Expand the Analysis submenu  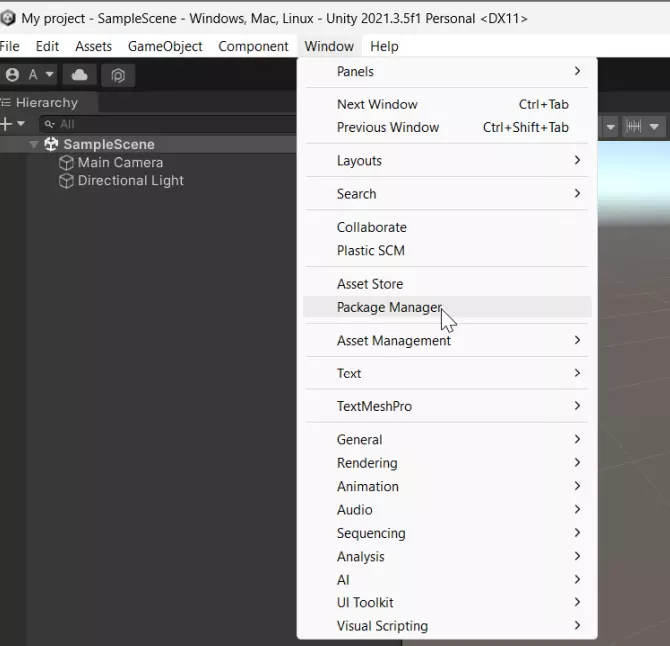pyautogui.click(x=447, y=557)
